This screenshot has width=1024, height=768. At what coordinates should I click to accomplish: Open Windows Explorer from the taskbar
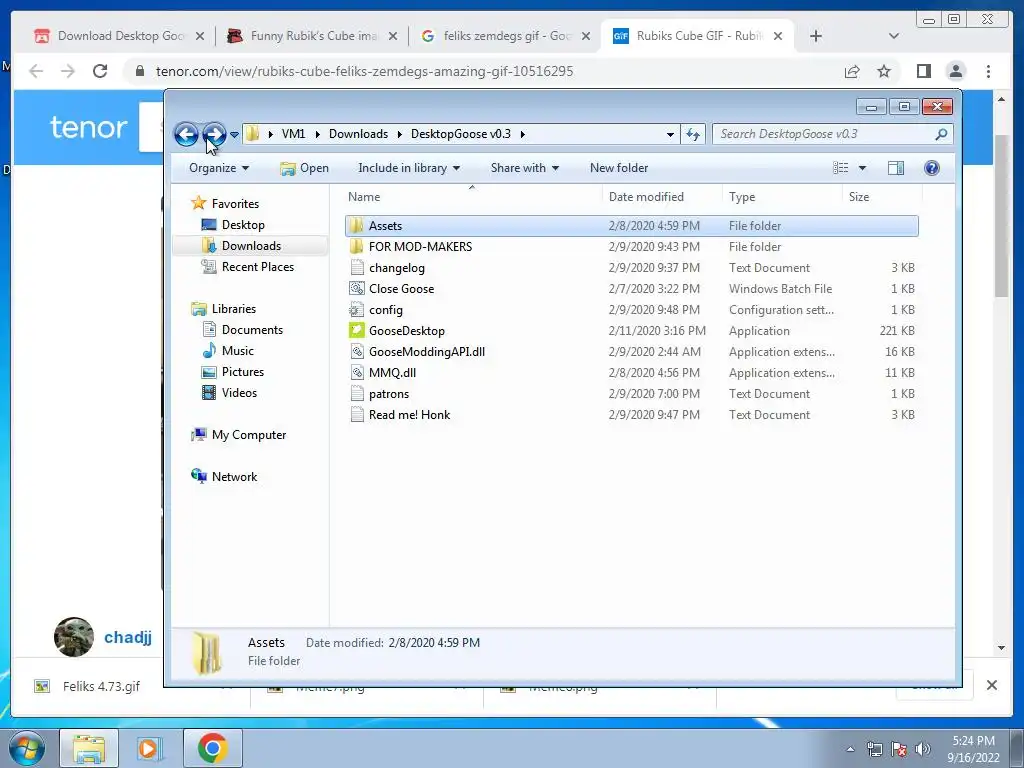pyautogui.click(x=89, y=748)
